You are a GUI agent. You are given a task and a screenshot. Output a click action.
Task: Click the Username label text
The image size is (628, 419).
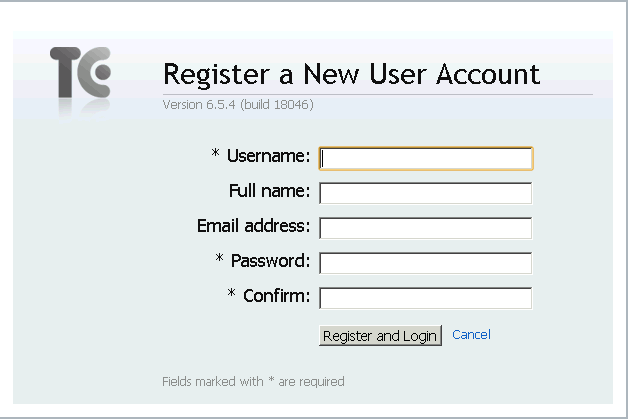(x=268, y=156)
